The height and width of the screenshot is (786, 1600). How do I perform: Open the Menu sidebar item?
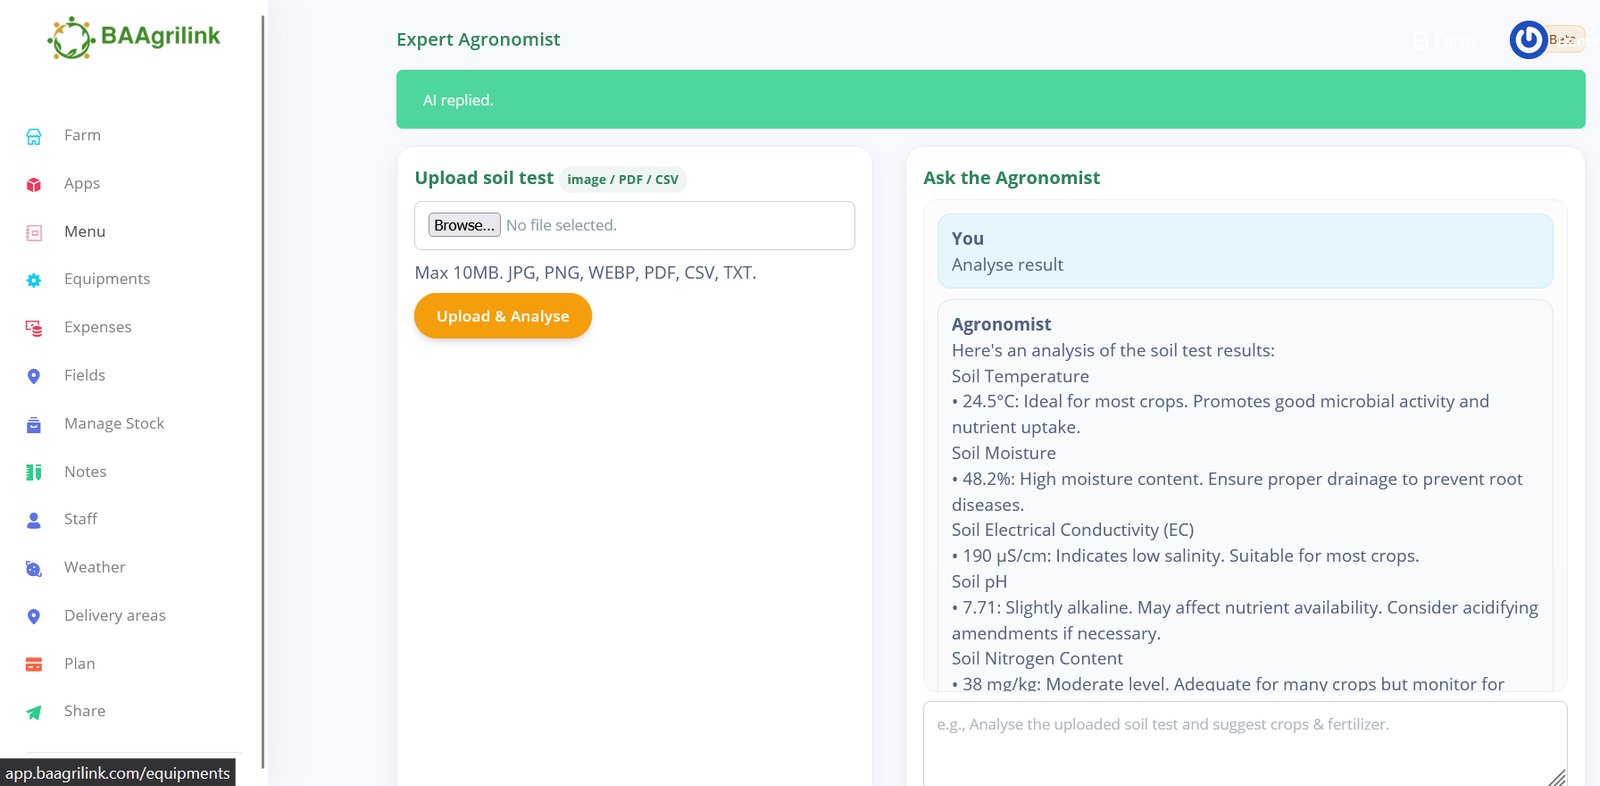point(84,232)
